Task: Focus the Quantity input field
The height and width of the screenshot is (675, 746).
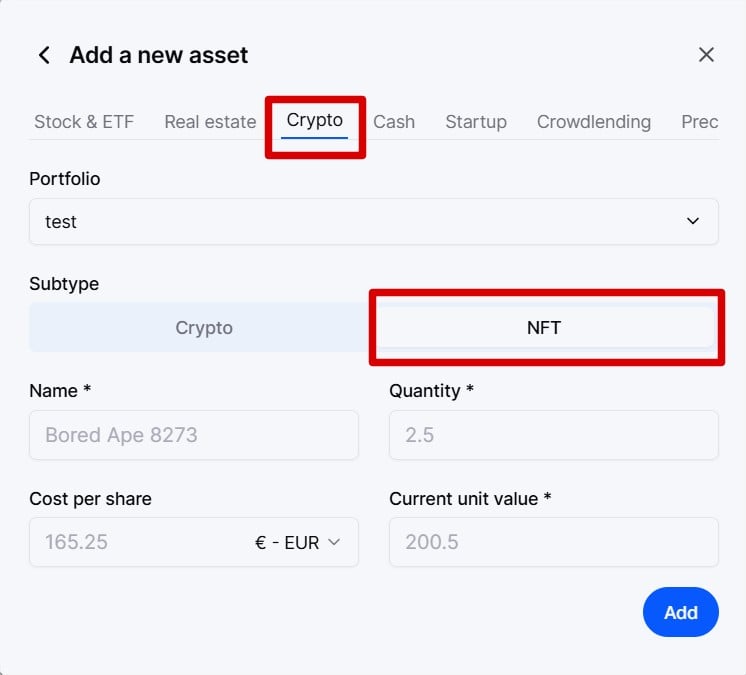Action: pos(553,435)
